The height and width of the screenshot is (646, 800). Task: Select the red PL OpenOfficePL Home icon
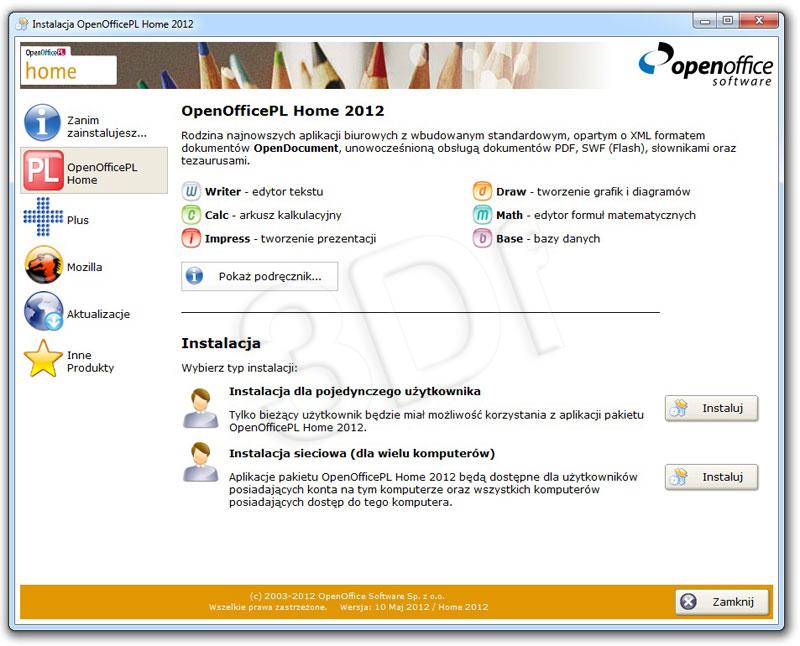click(x=43, y=170)
